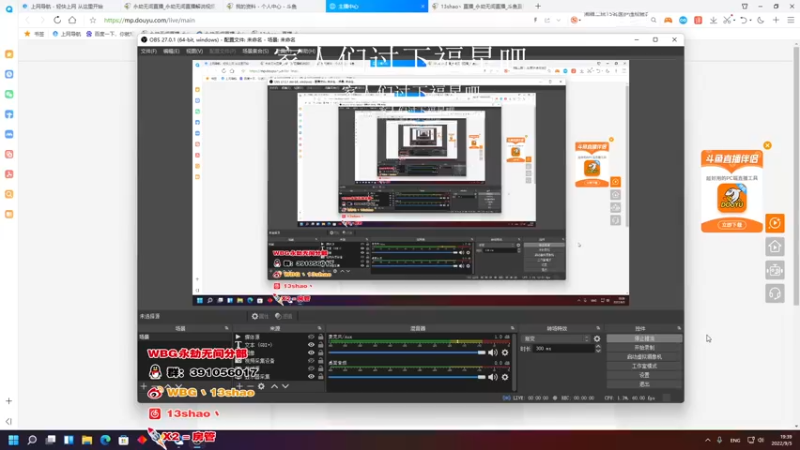Open source 属性 properties gear button

point(260,316)
